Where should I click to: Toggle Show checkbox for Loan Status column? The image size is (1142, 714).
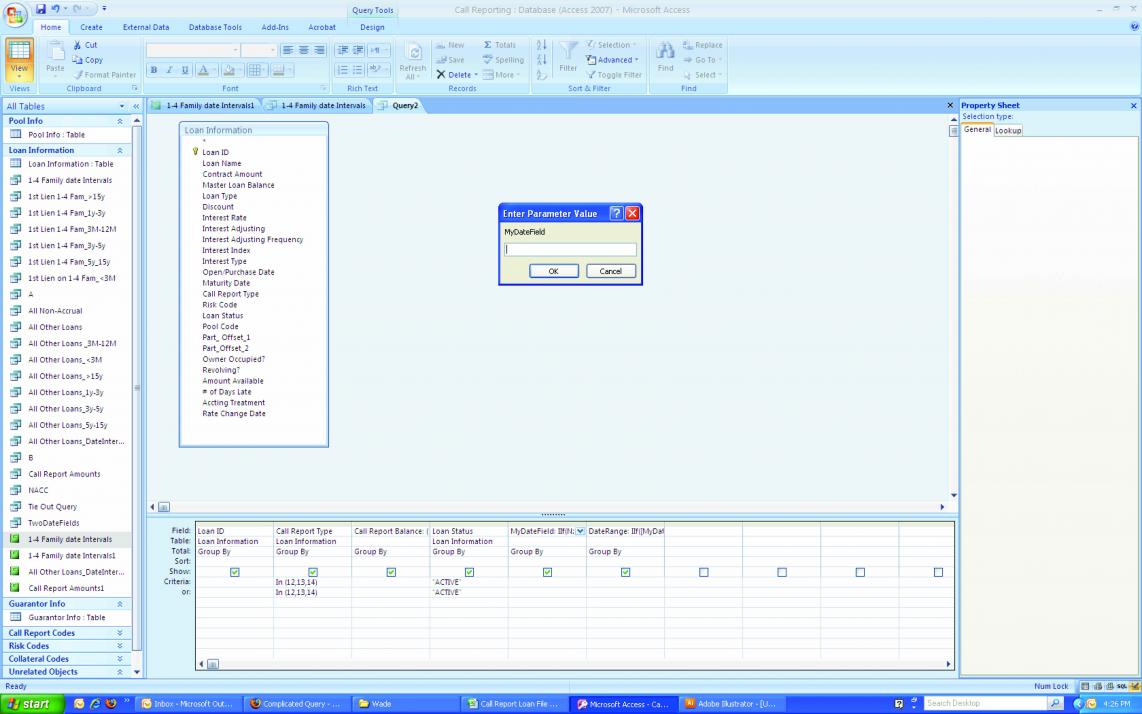coord(469,572)
